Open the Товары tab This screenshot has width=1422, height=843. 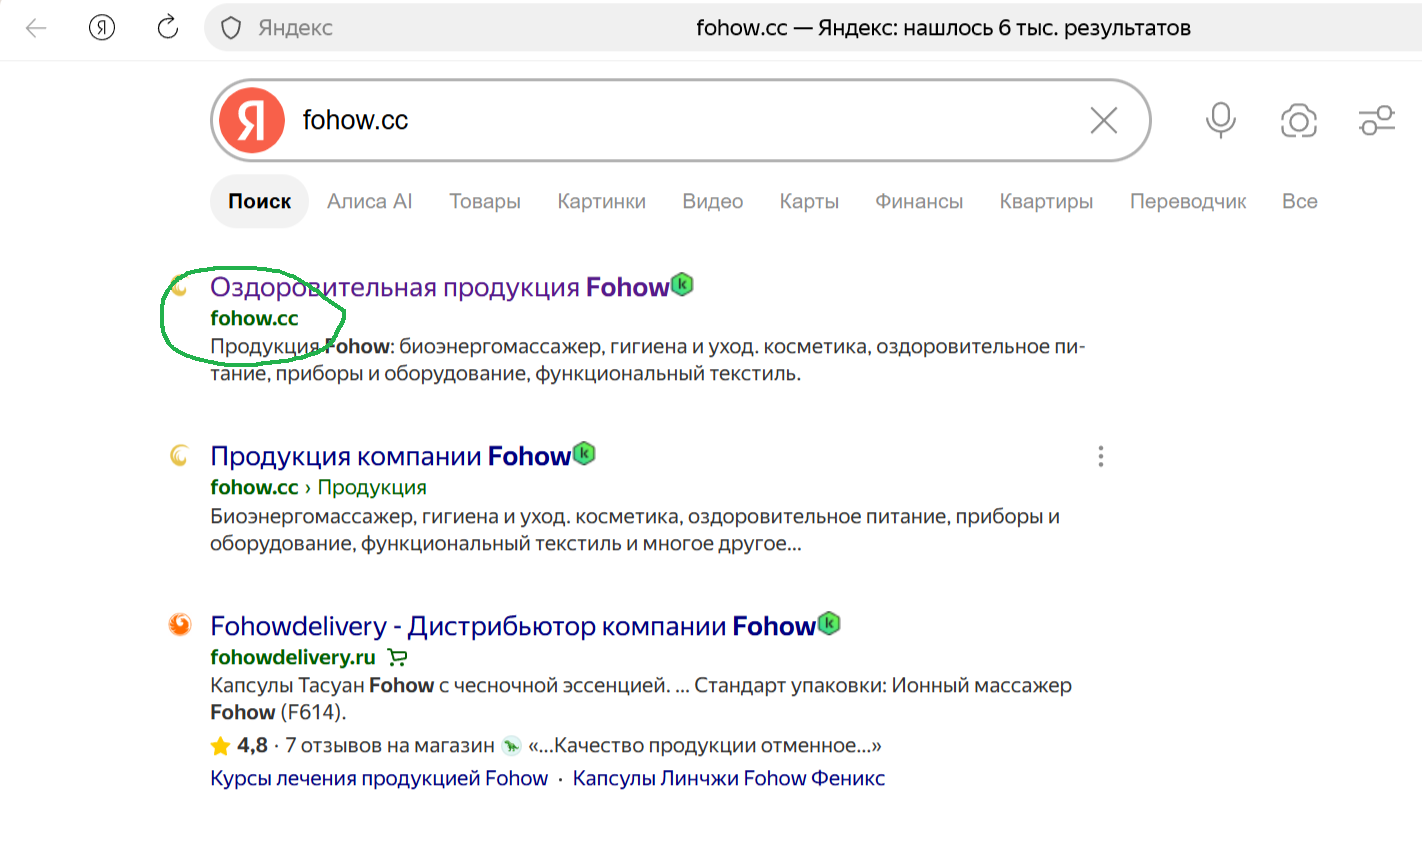(x=485, y=201)
